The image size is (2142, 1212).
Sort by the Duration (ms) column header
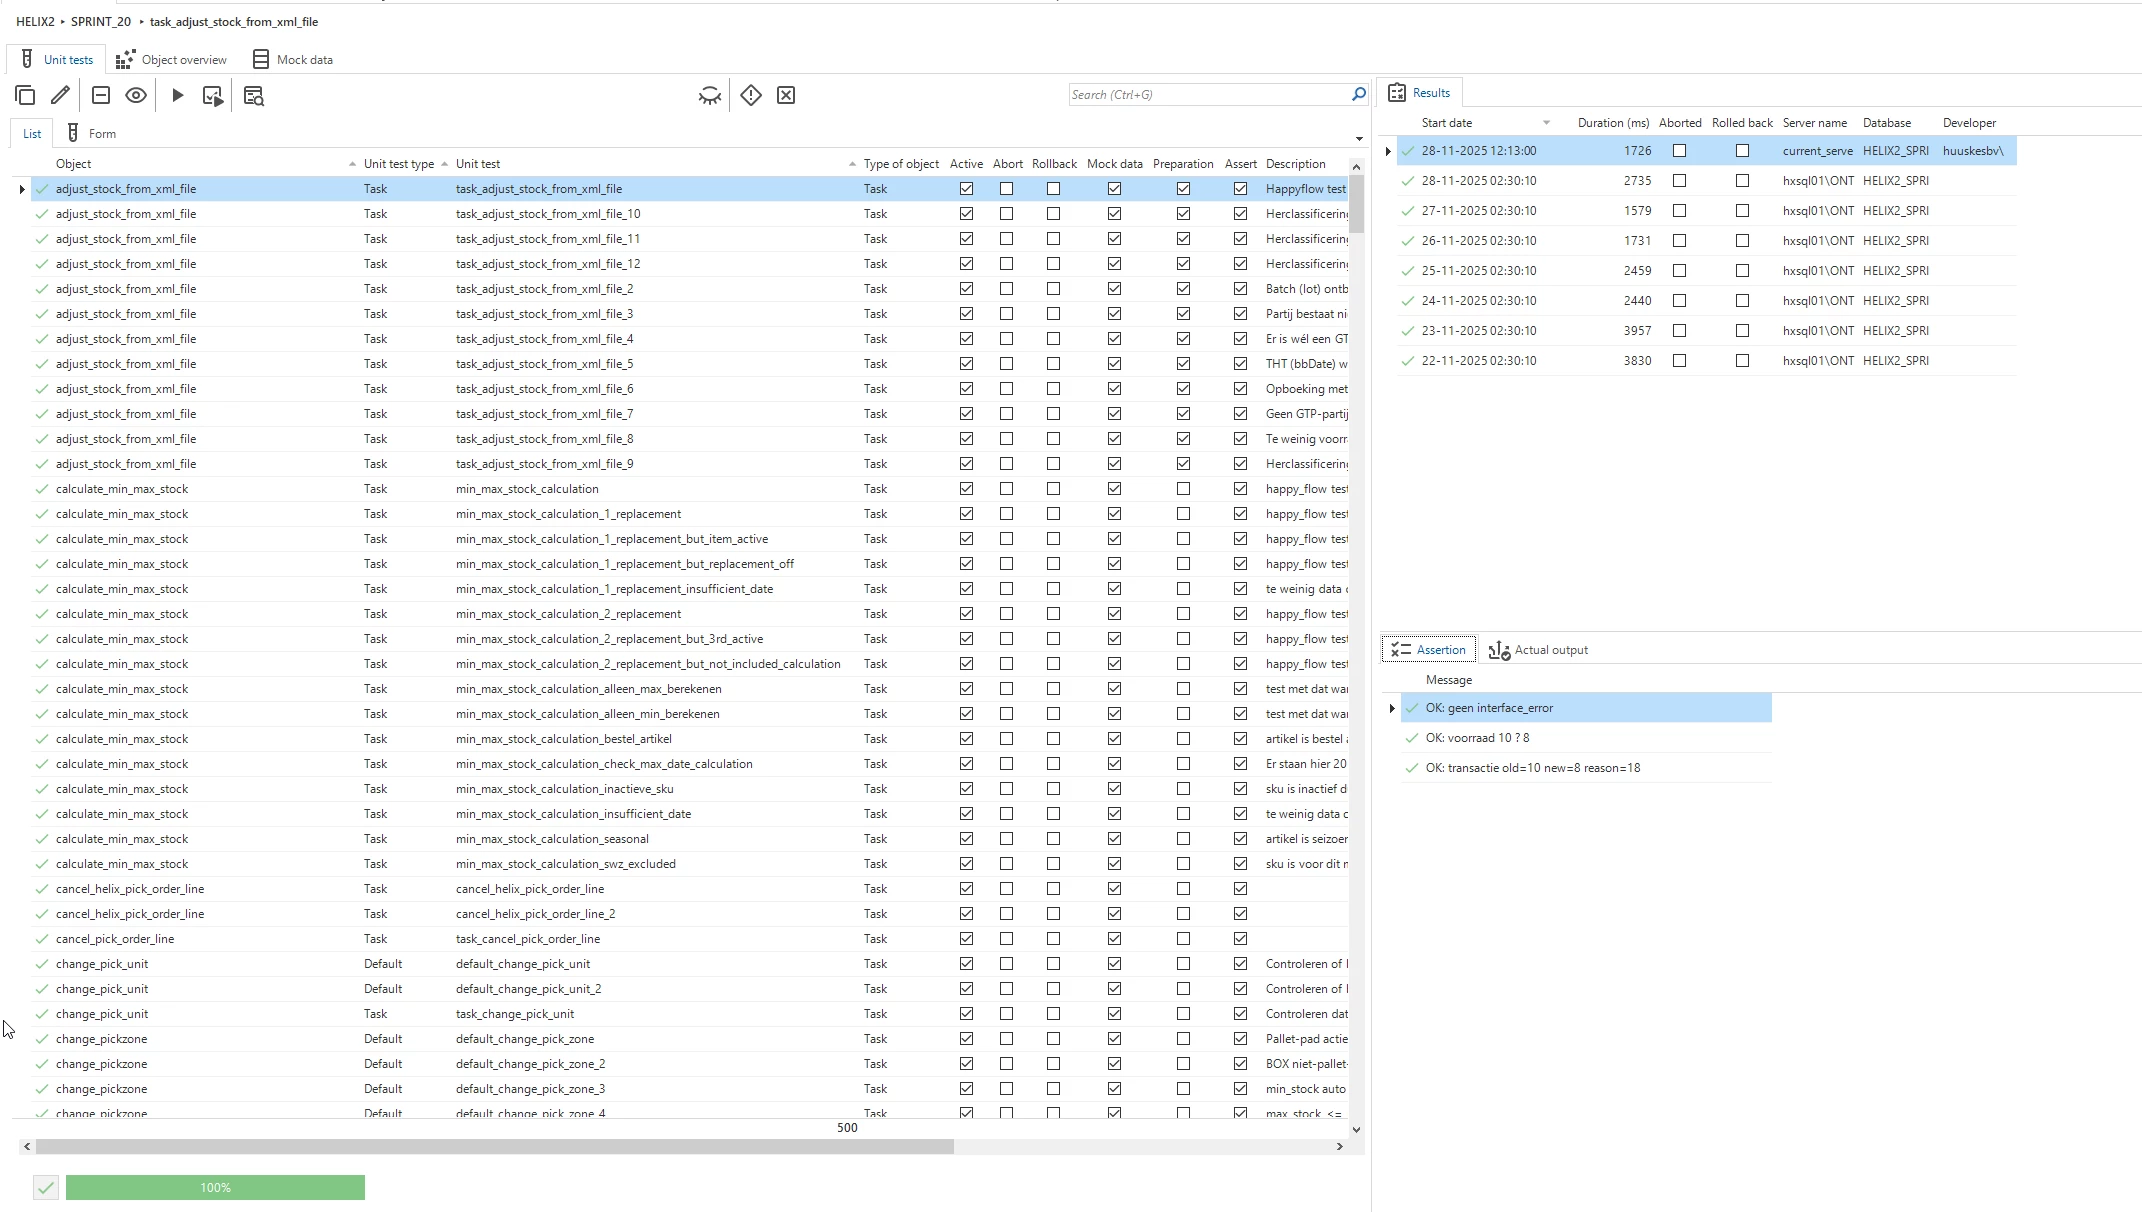click(1612, 123)
